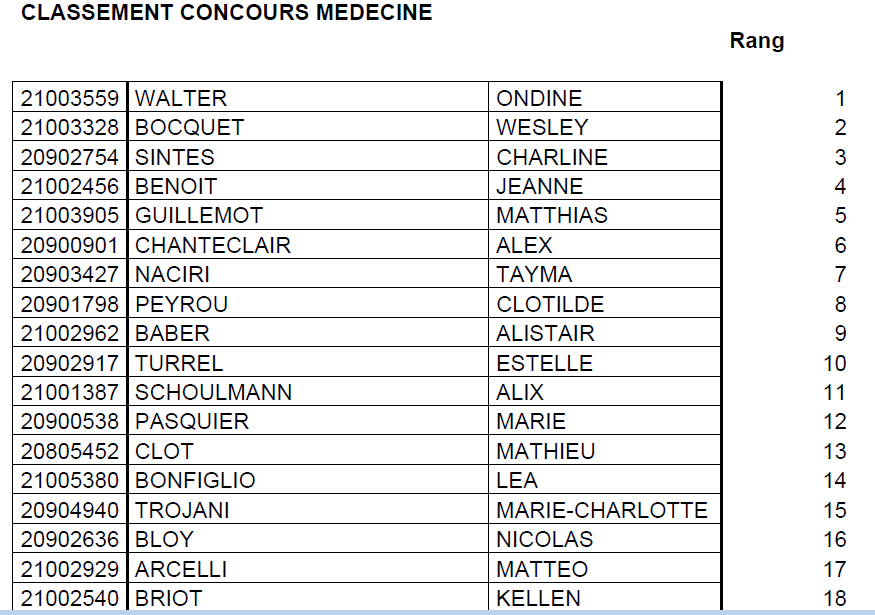Image resolution: width=875 pixels, height=615 pixels.
Task: Select the first name TAYMA
Action: click(534, 274)
